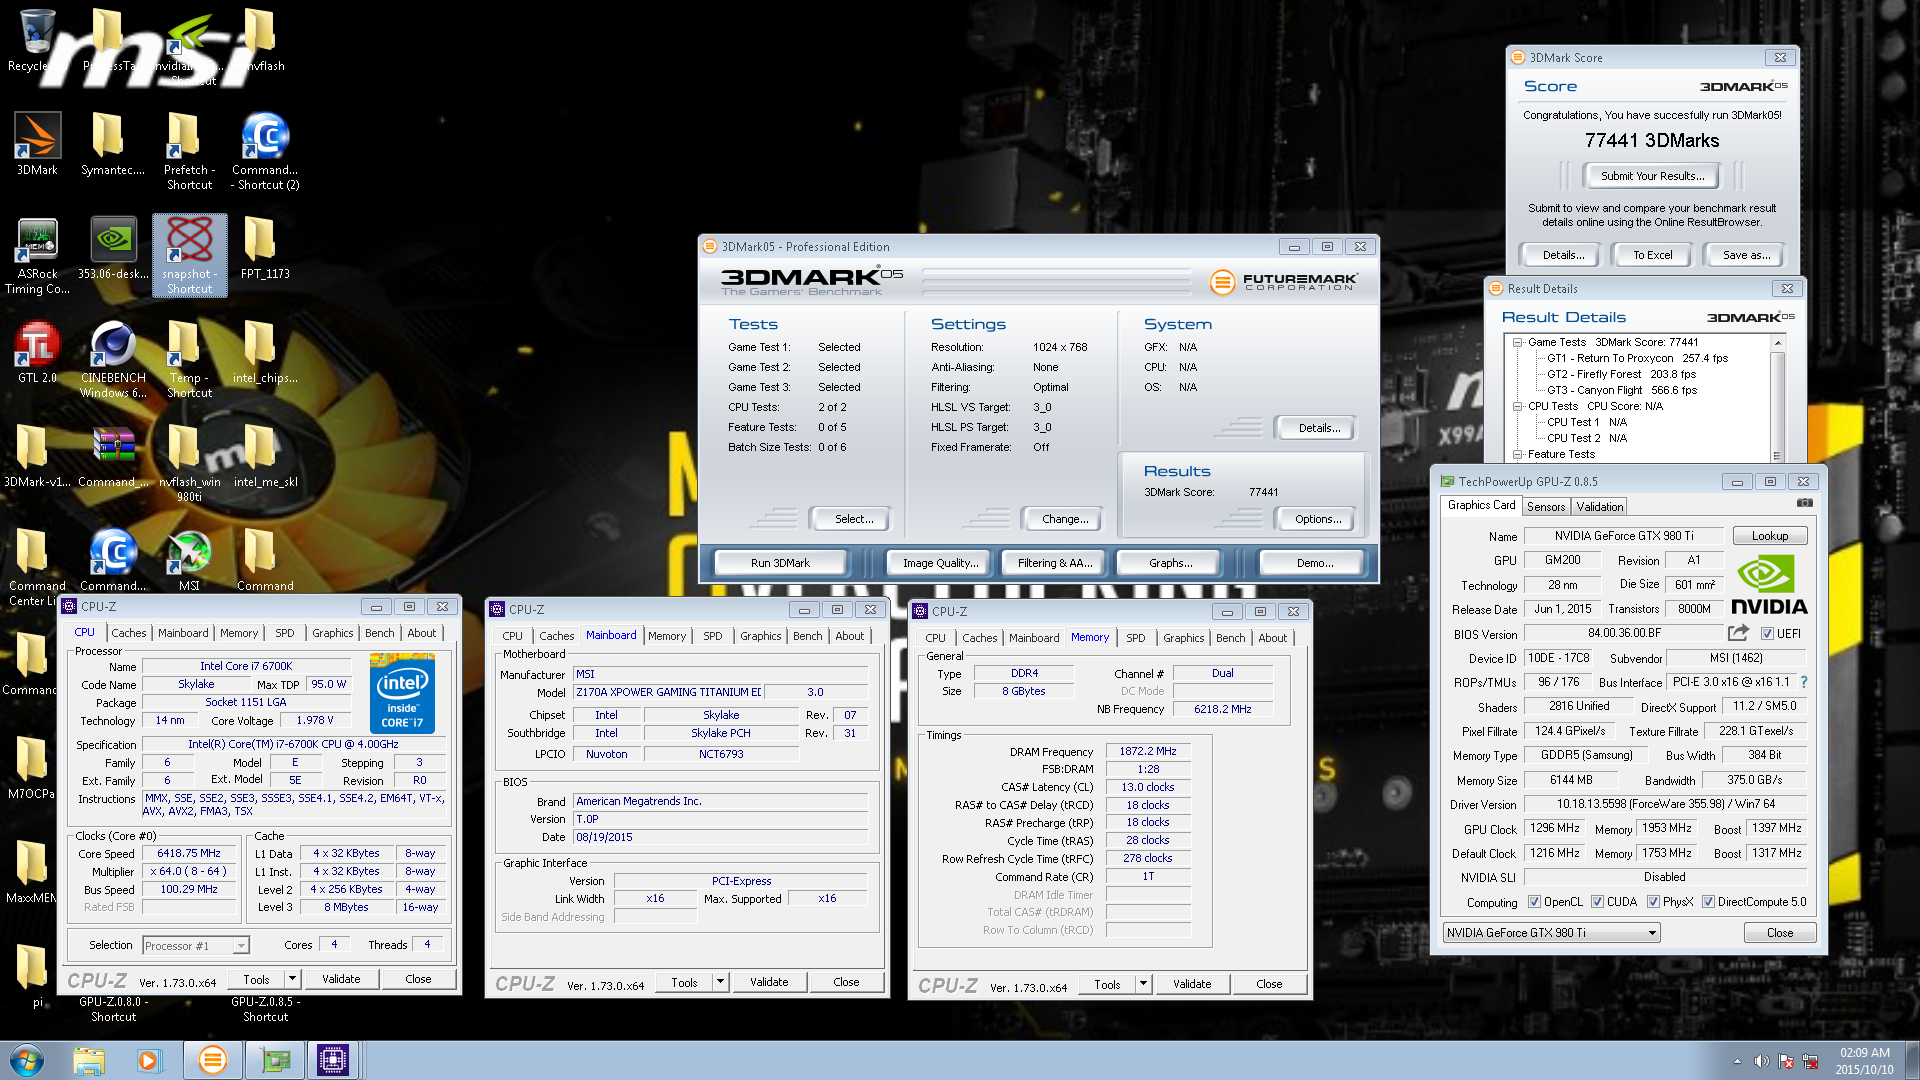
Task: Open Windows Media Player from the taskbar
Action: [149, 1060]
